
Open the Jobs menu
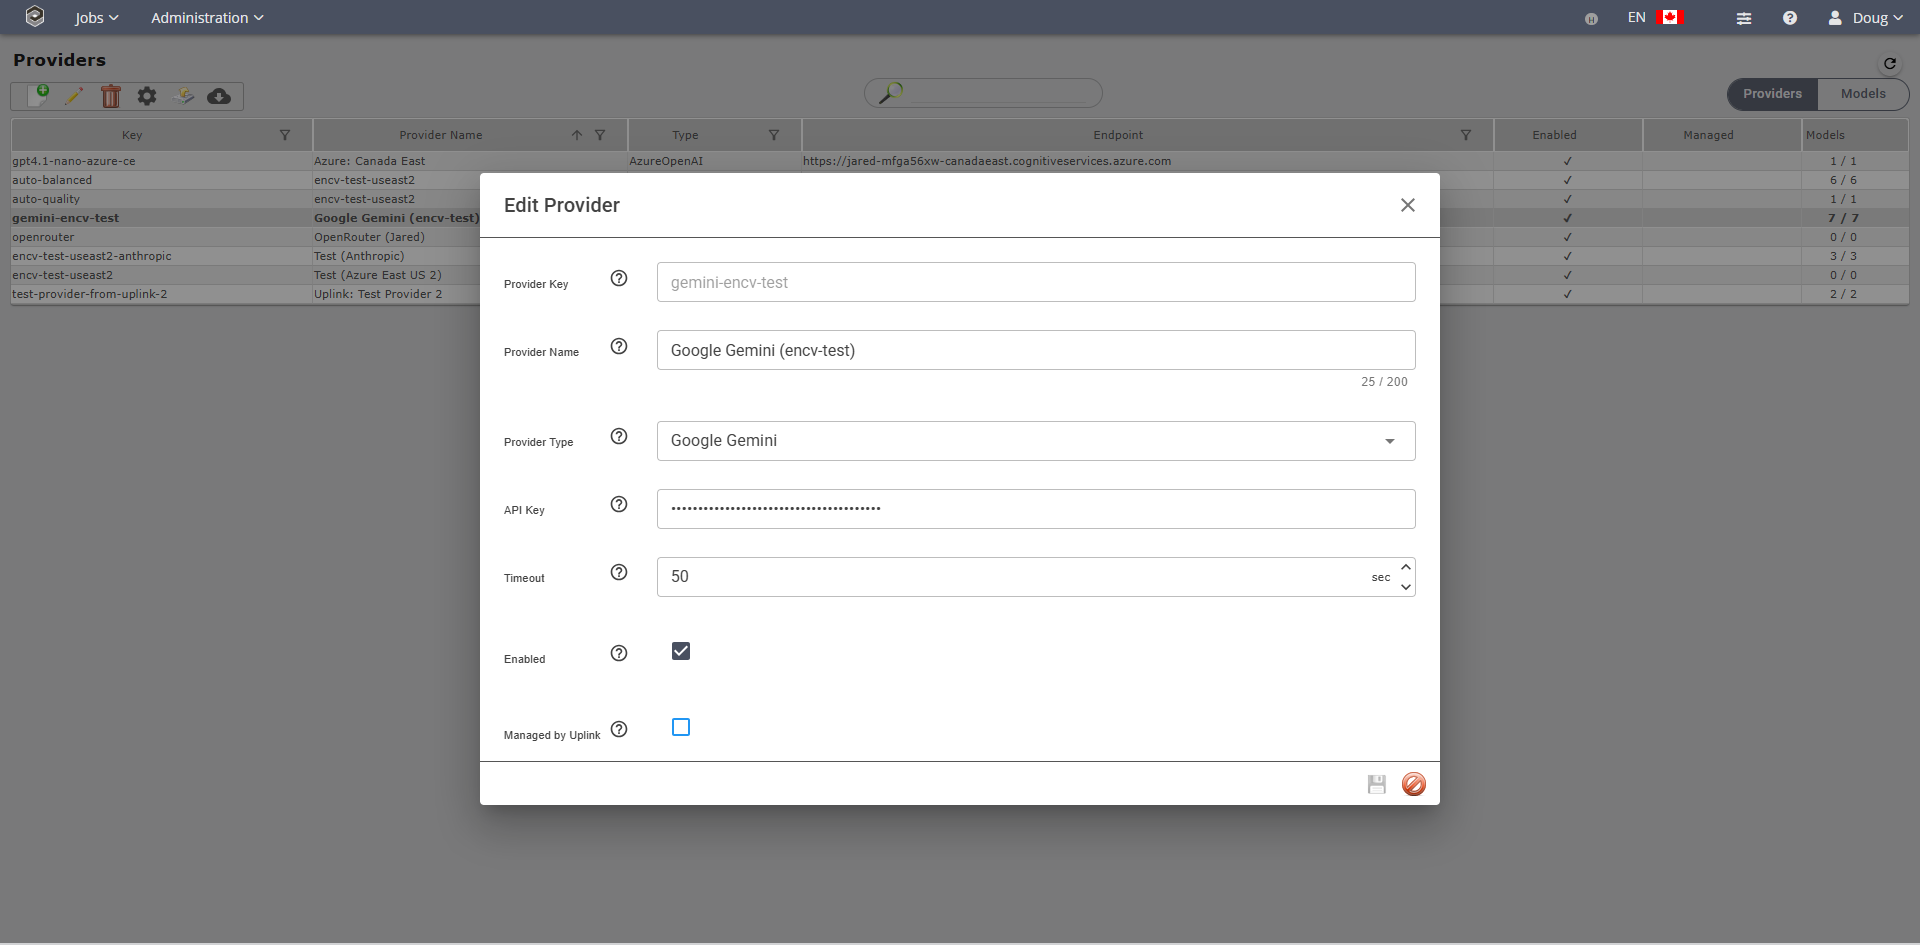click(96, 17)
